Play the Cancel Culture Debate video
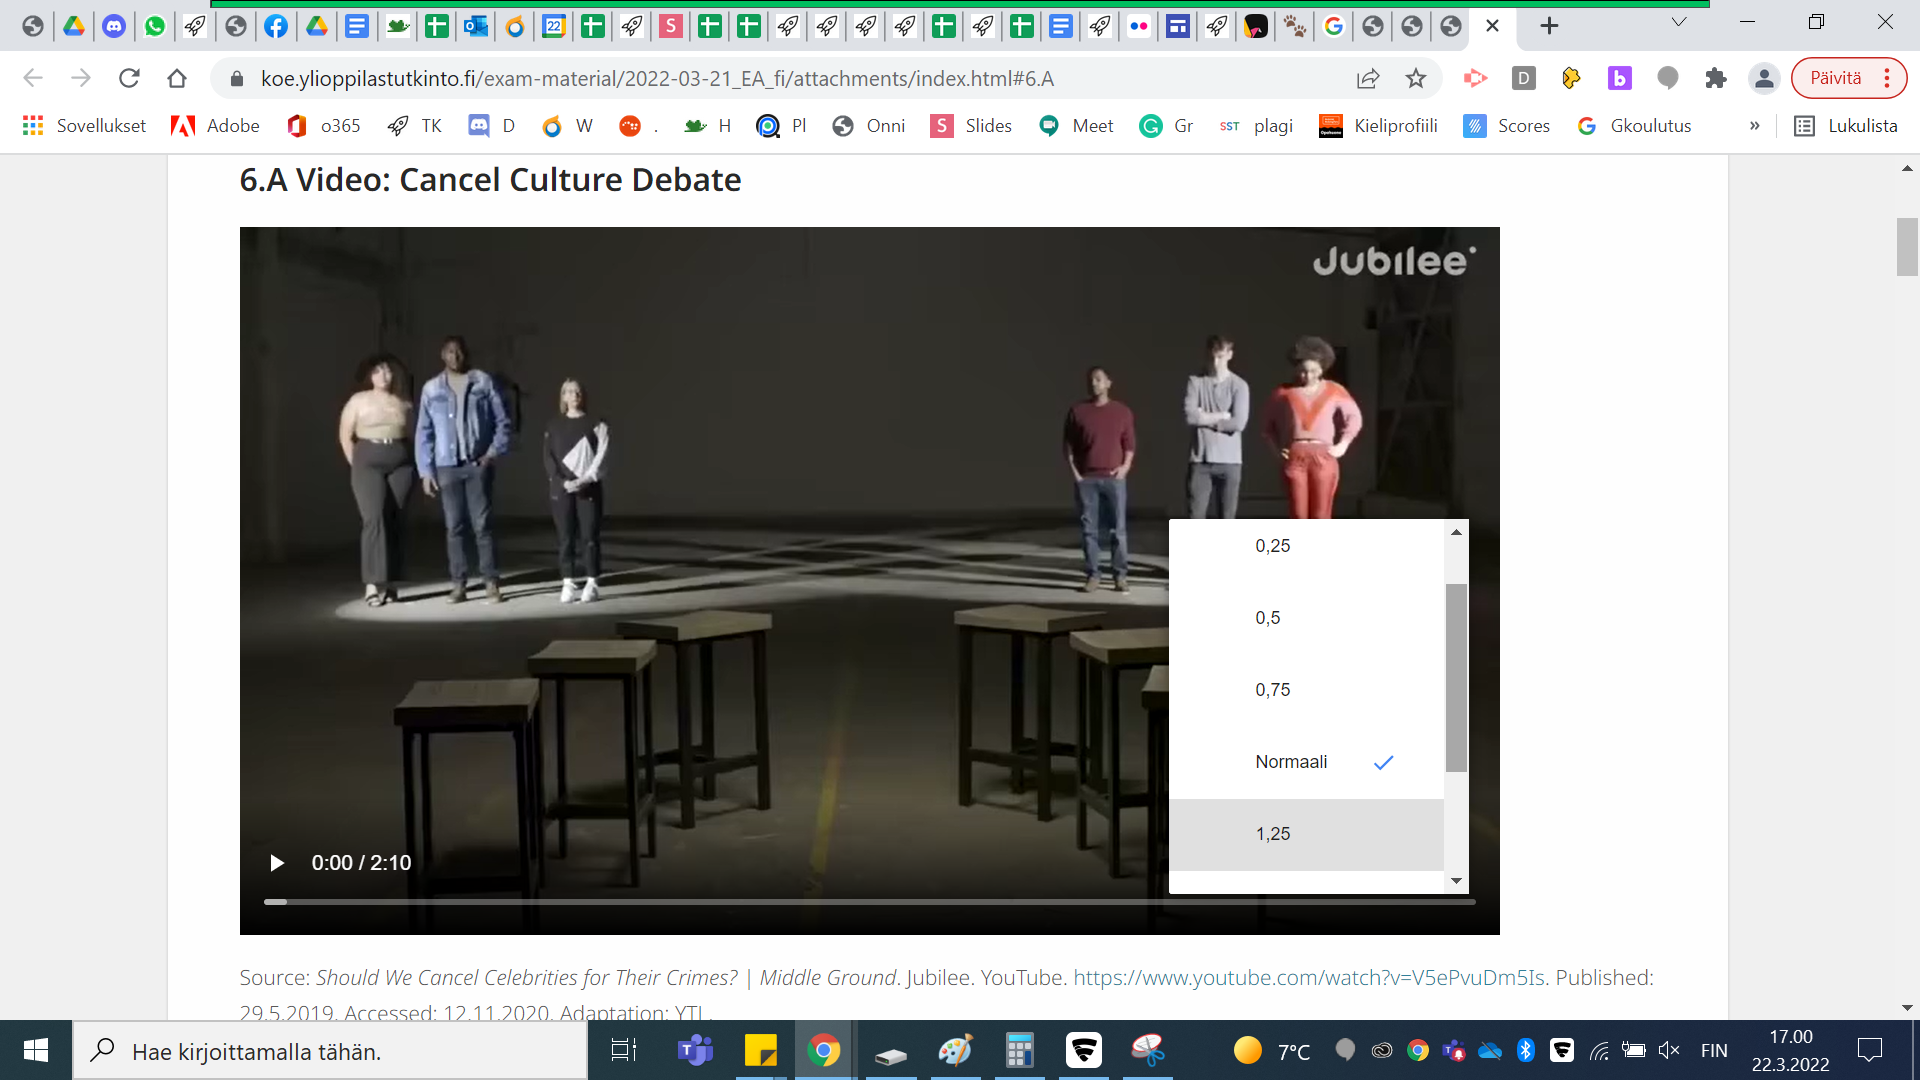The height and width of the screenshot is (1080, 1920). (x=277, y=863)
